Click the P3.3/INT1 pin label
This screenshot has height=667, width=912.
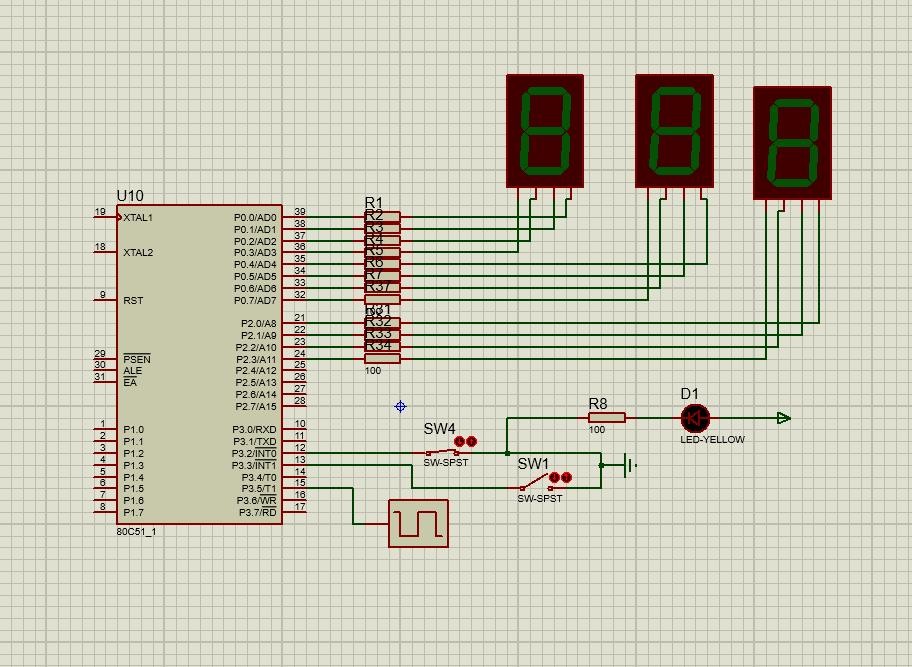(254, 465)
